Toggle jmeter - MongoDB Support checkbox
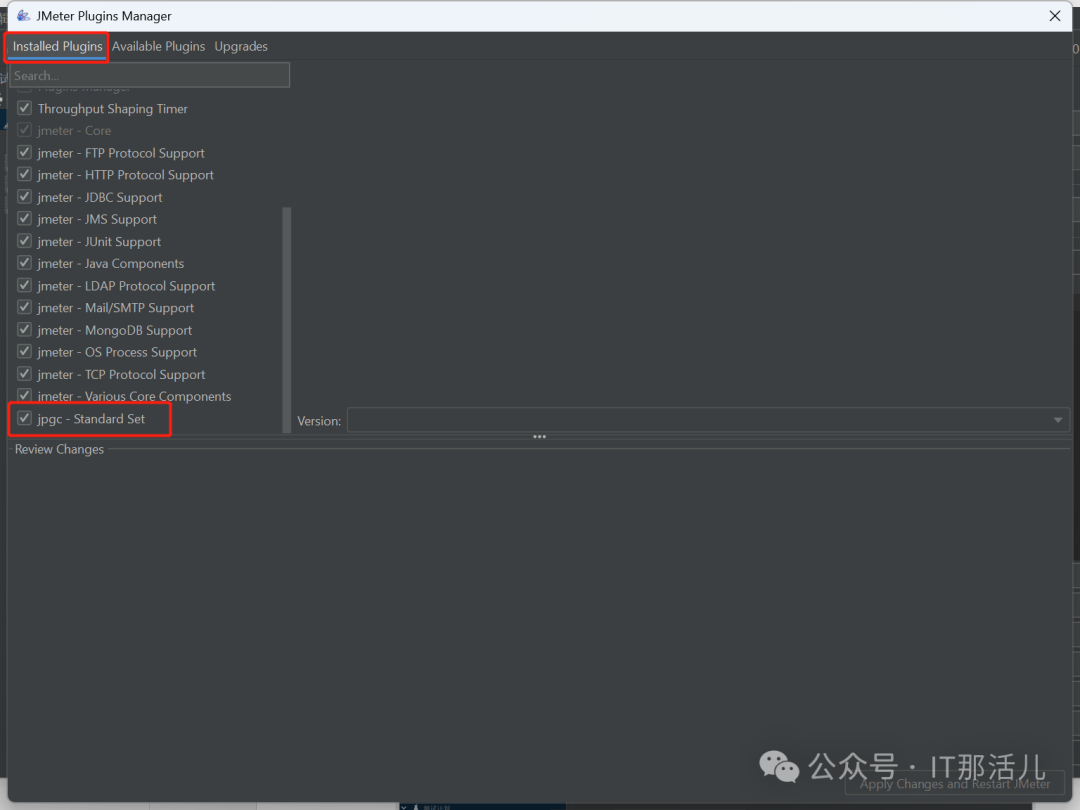1080x810 pixels. 25,329
